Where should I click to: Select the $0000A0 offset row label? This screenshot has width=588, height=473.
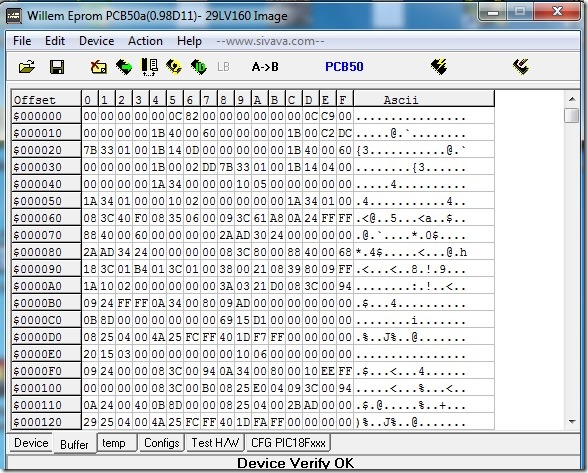tap(46, 286)
